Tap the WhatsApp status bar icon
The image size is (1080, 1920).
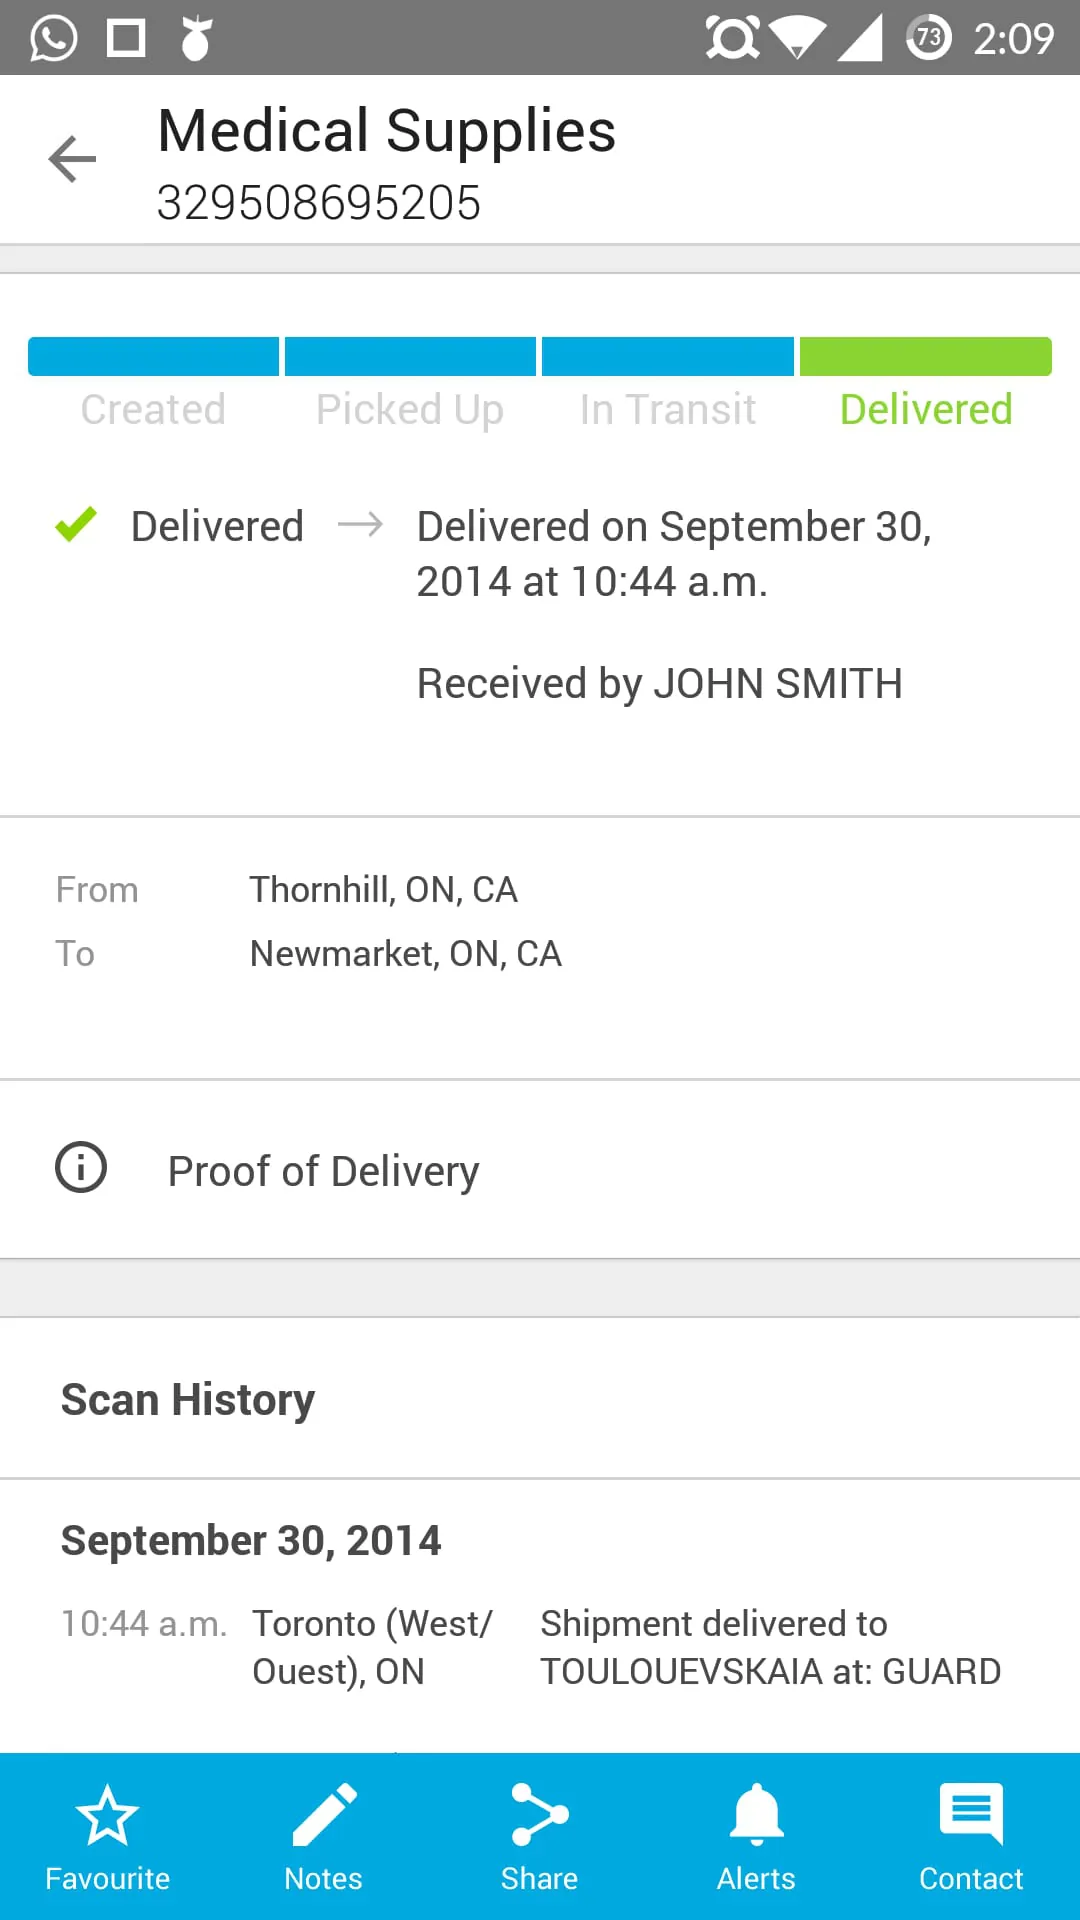[x=53, y=38]
